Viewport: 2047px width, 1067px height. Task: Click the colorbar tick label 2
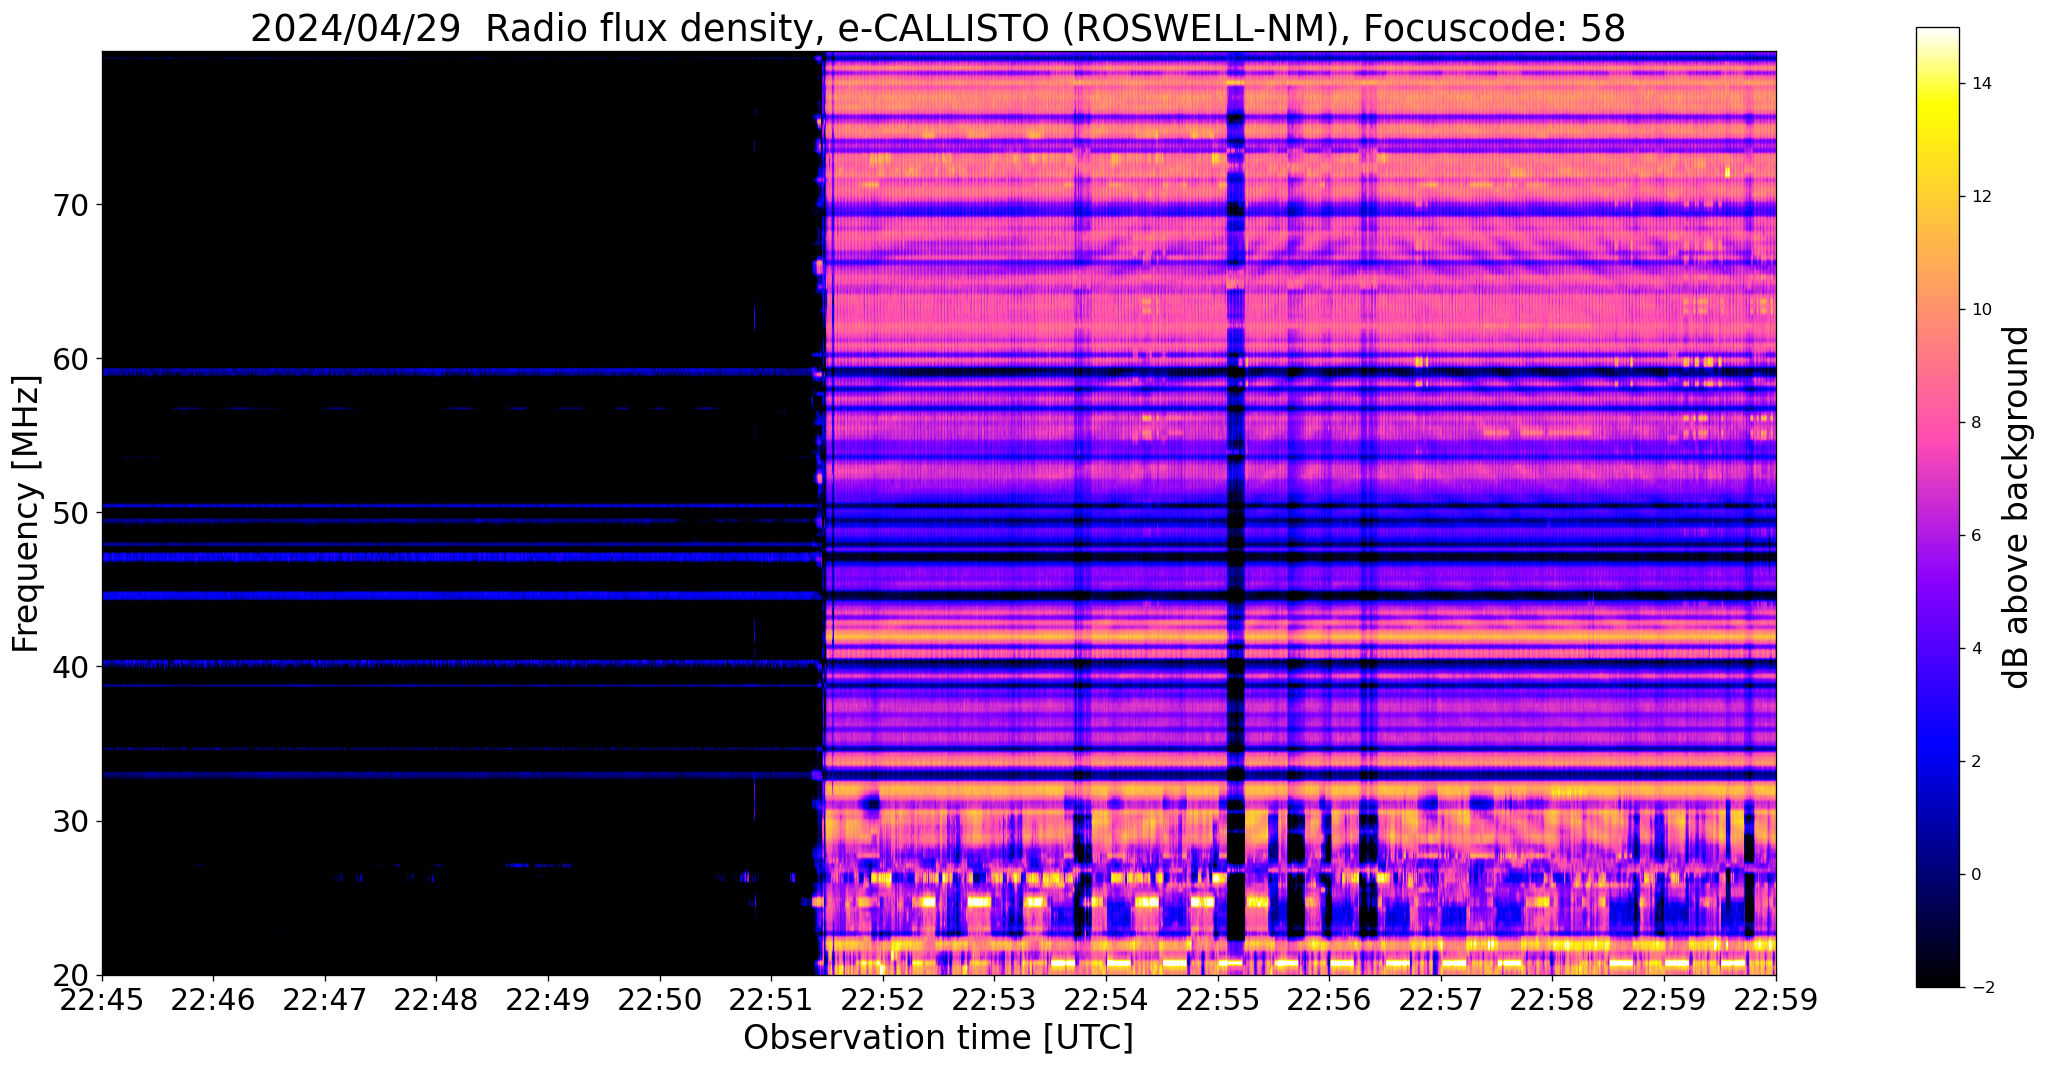click(x=1975, y=762)
